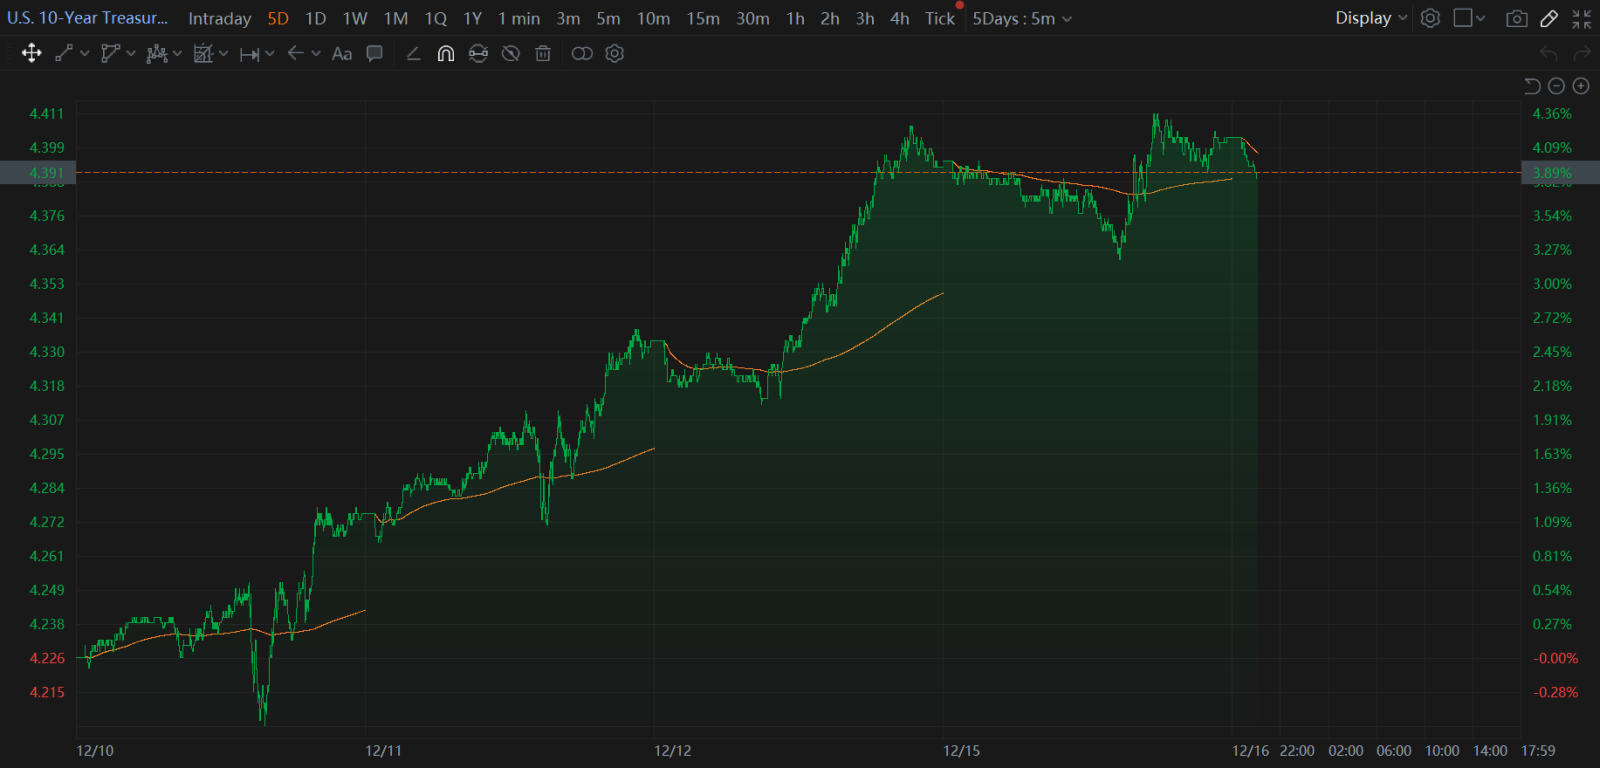Click the 12/11 date label on time axis

click(383, 750)
